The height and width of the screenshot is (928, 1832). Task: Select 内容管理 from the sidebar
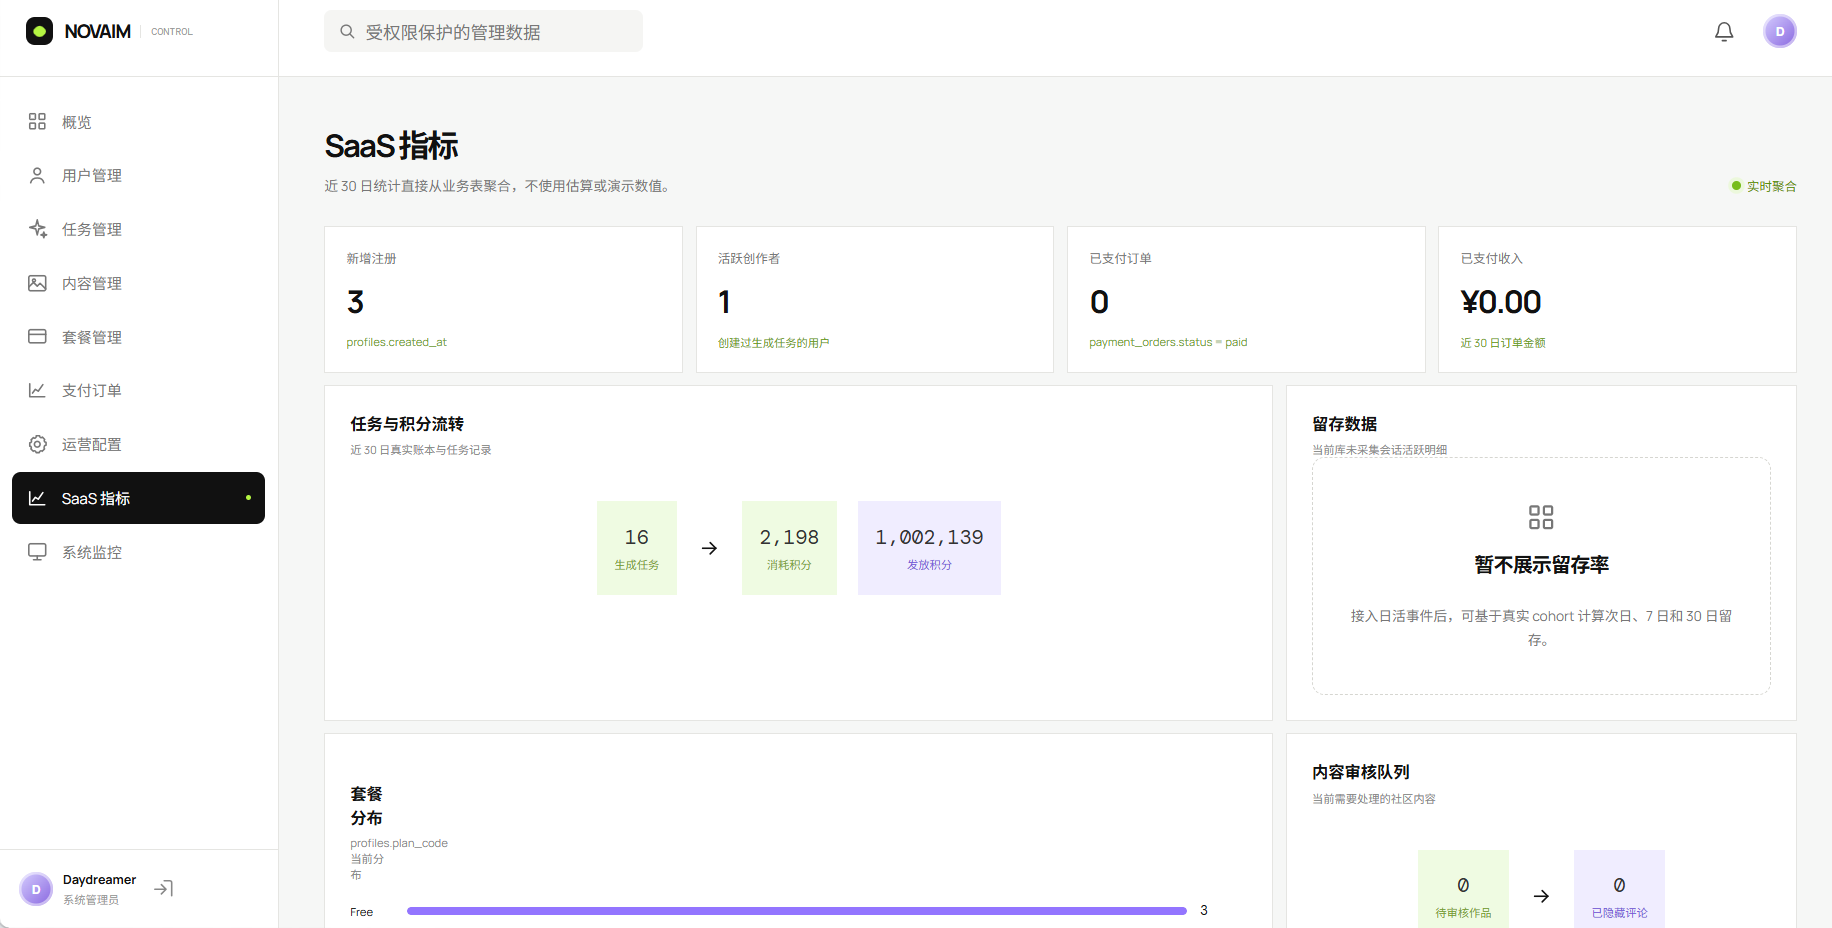click(x=138, y=283)
